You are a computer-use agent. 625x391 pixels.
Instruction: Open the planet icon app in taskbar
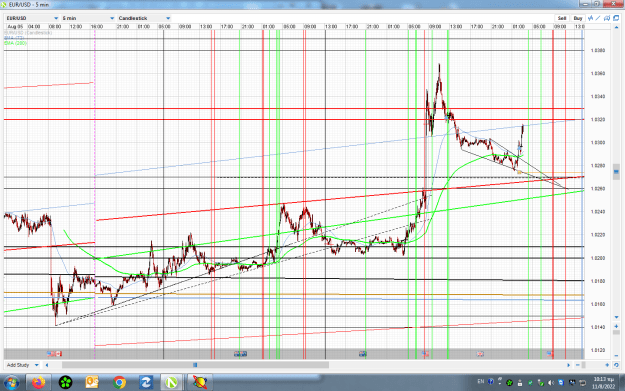(199, 383)
